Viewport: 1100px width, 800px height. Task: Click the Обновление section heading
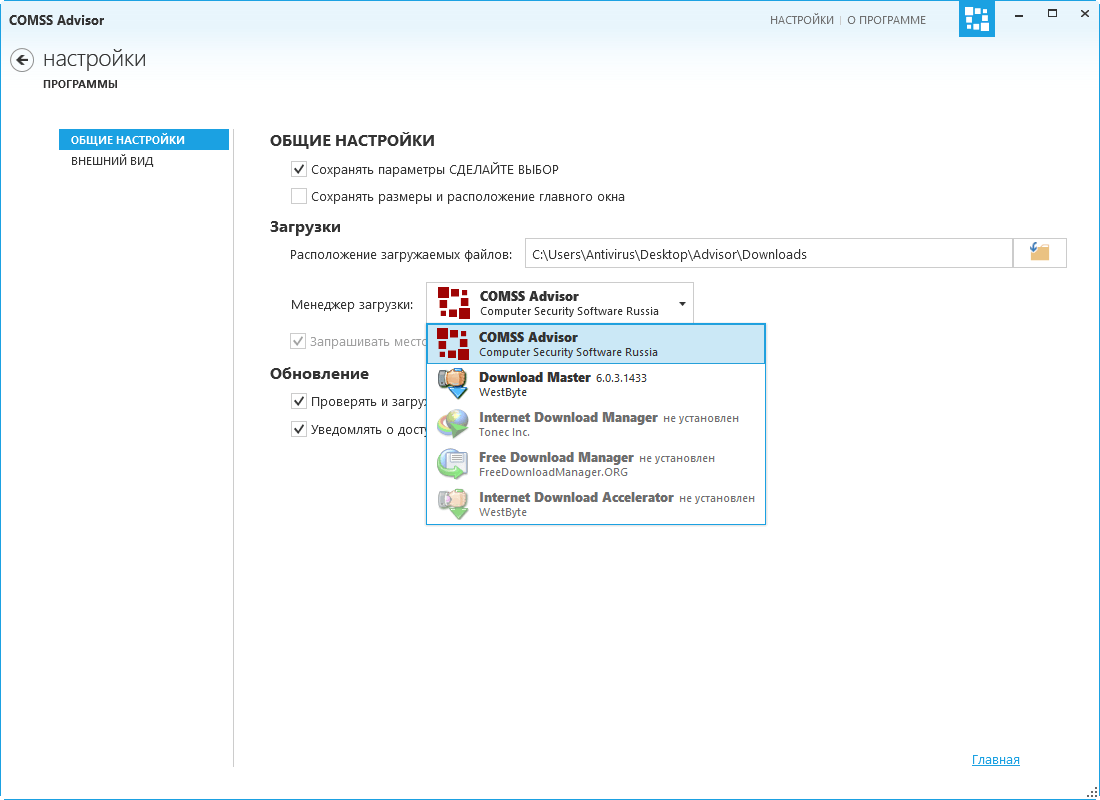(x=319, y=373)
